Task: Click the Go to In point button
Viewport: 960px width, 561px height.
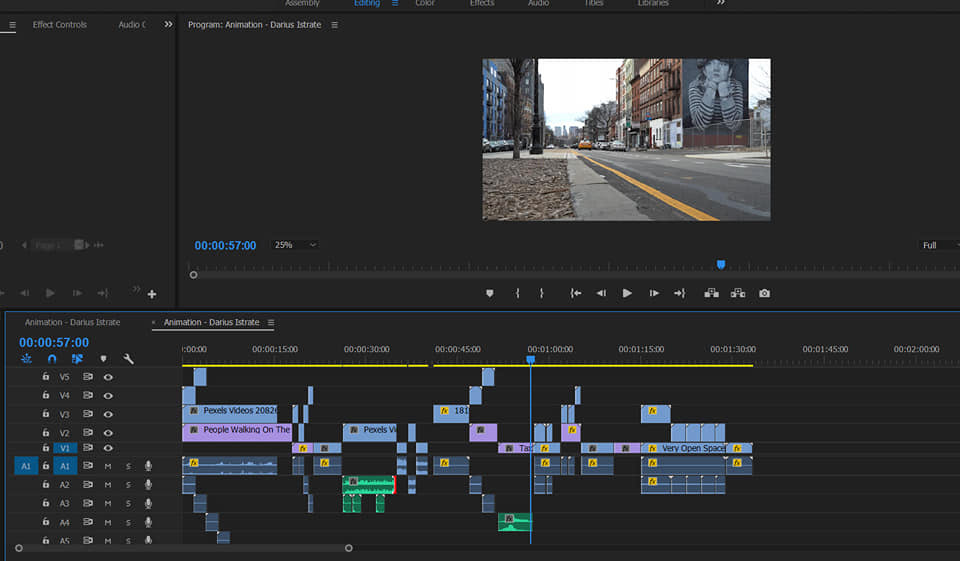Action: (x=576, y=293)
